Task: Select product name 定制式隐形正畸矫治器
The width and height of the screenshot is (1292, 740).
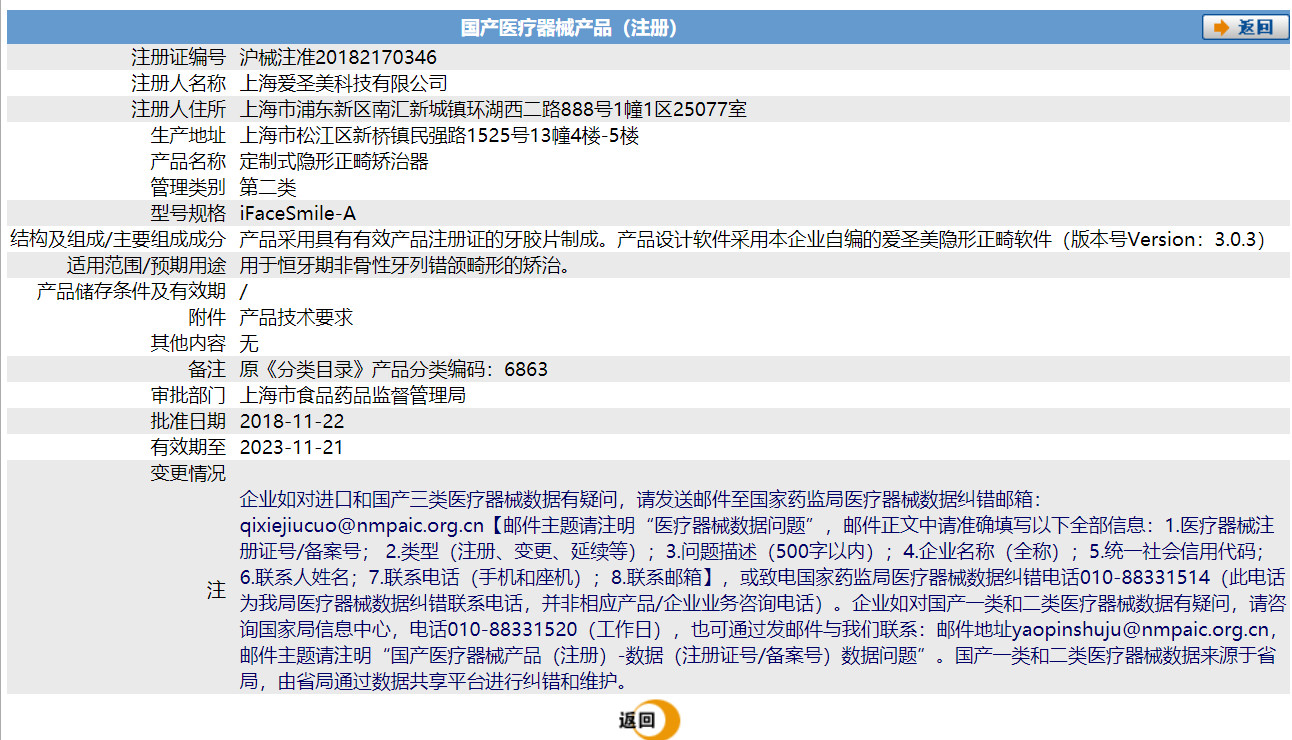Action: [334, 162]
